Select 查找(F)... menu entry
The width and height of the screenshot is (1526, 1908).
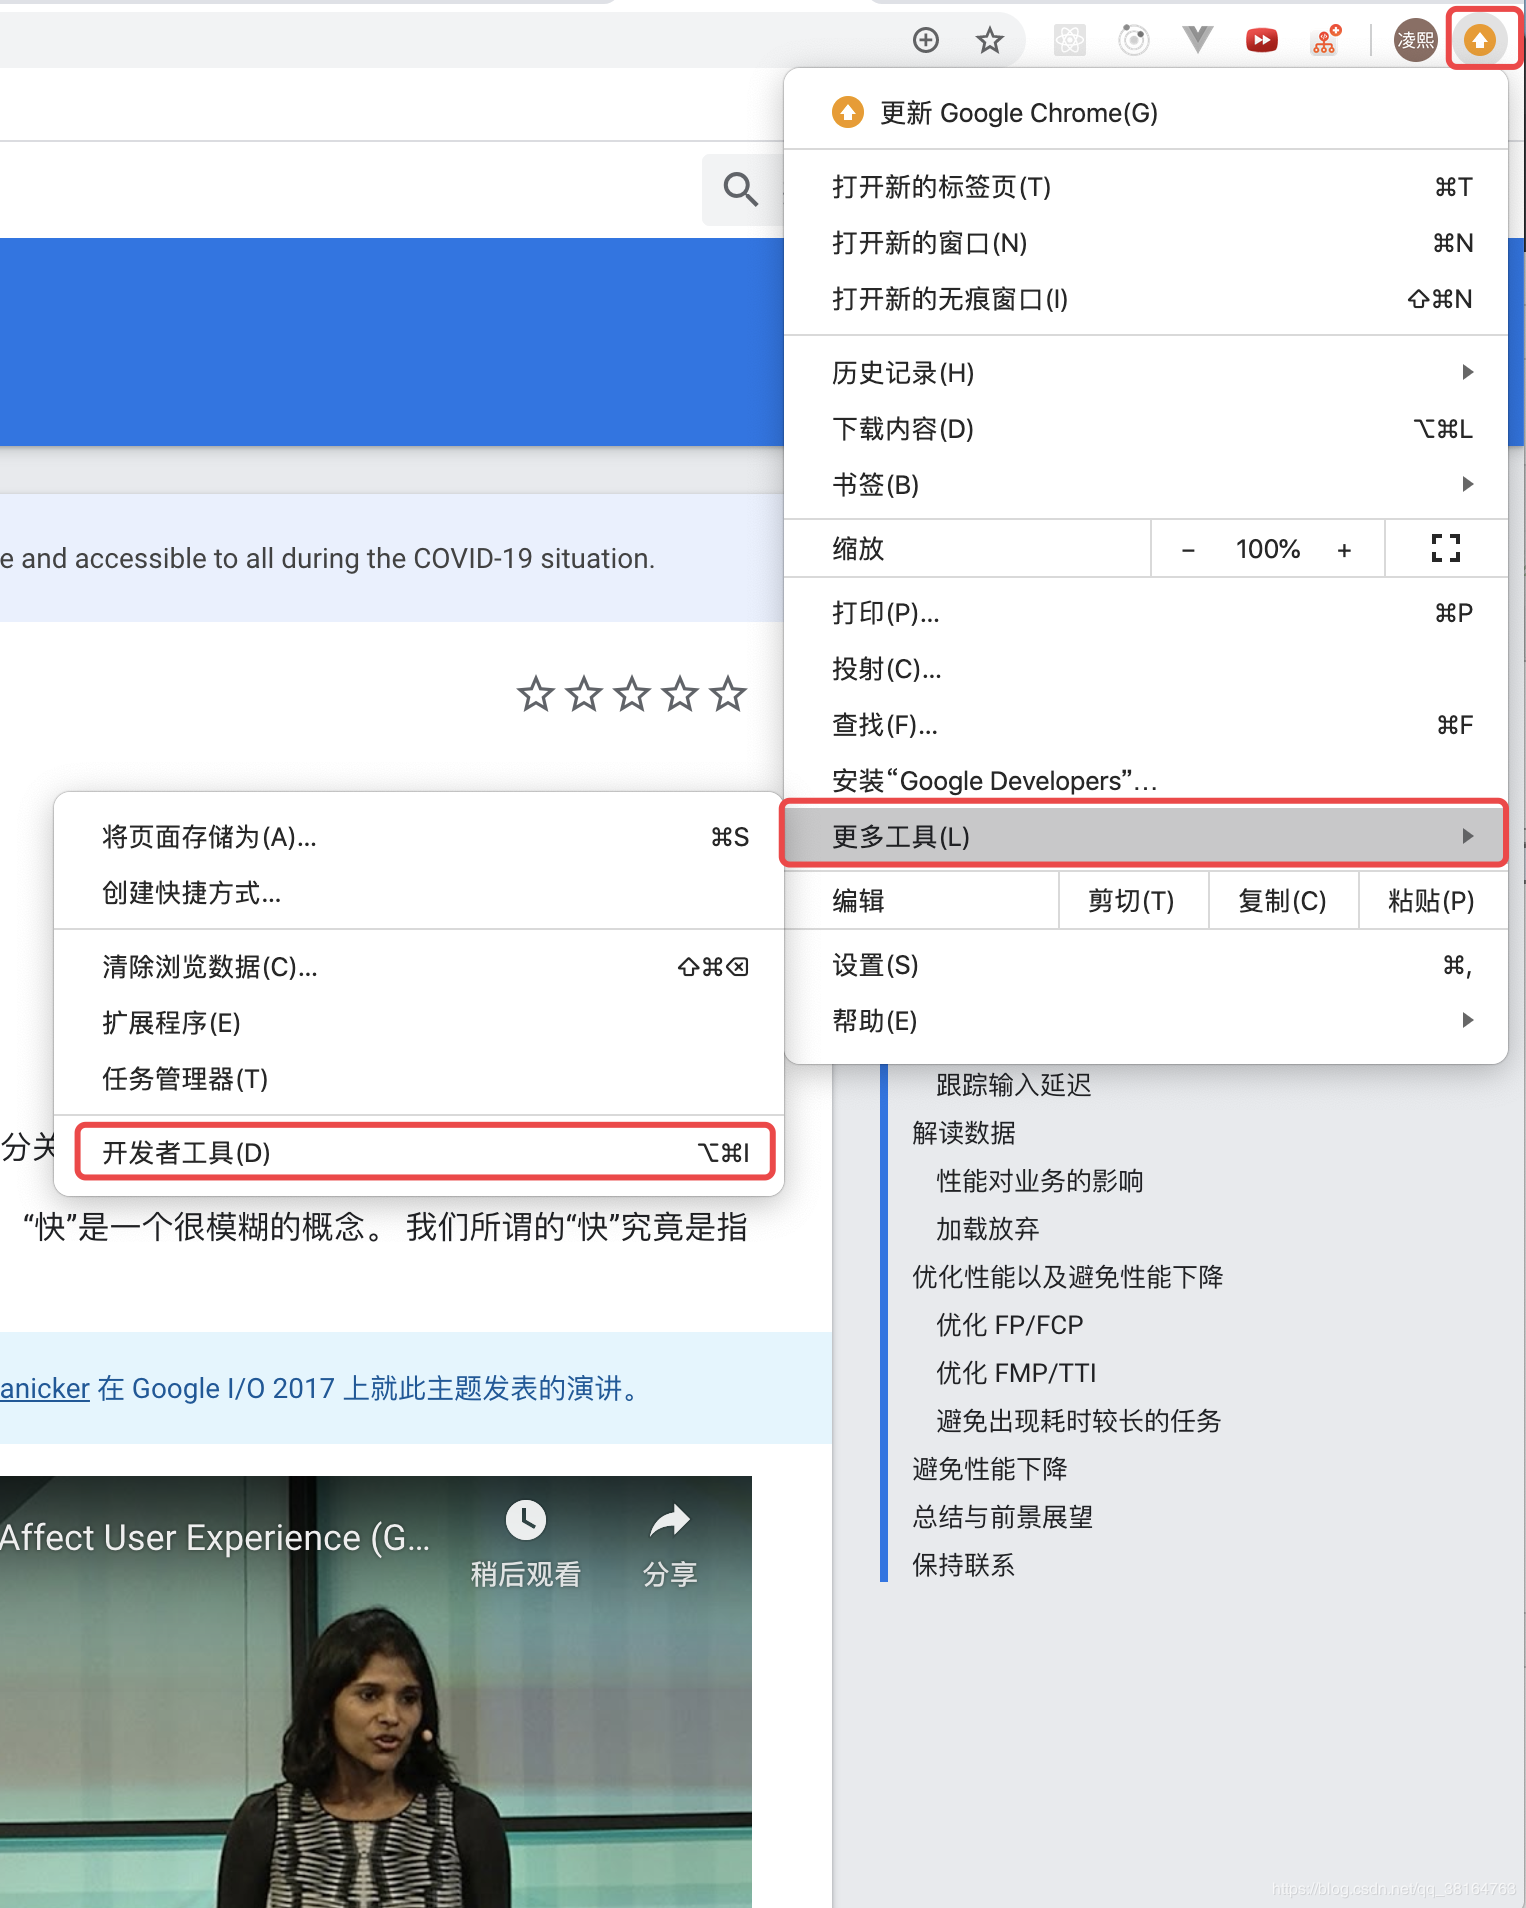1146,725
